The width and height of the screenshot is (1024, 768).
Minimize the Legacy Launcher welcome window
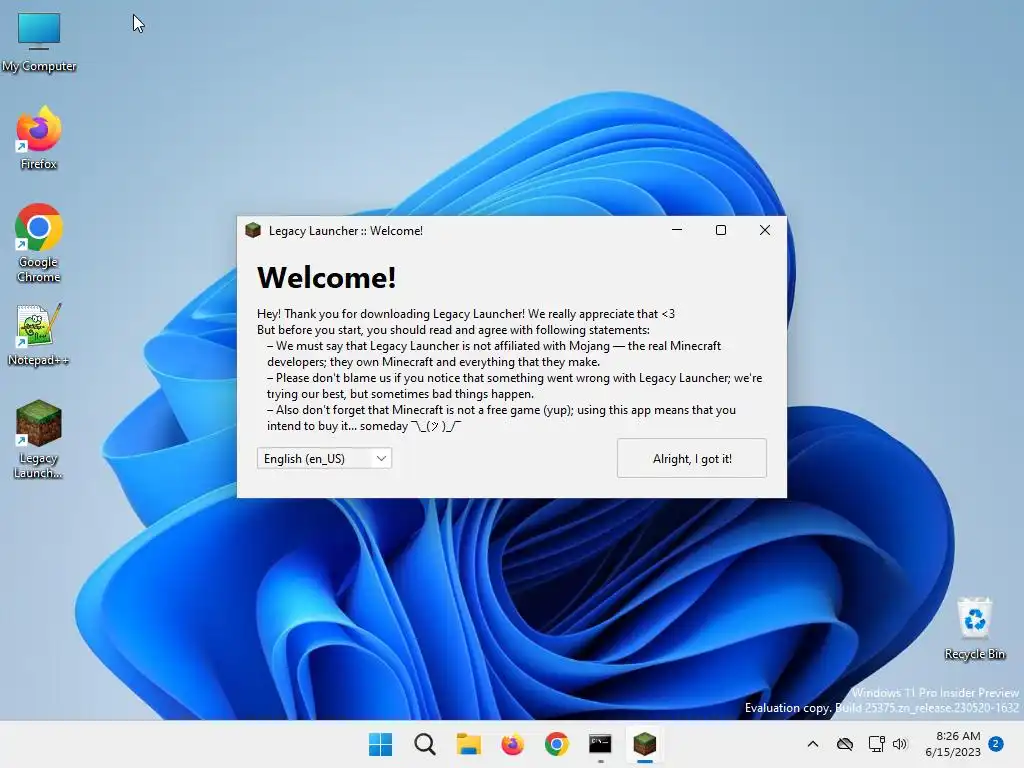[x=677, y=230]
